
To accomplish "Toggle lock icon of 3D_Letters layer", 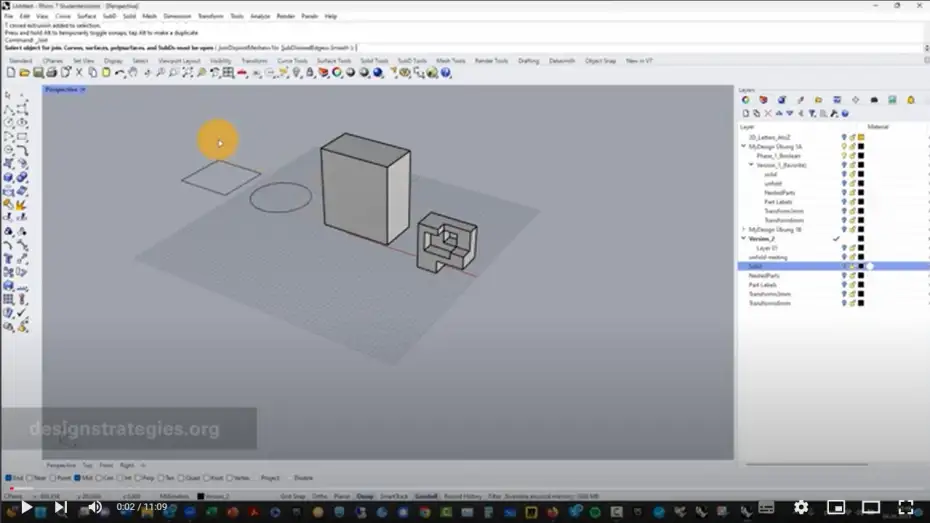I will (x=852, y=137).
